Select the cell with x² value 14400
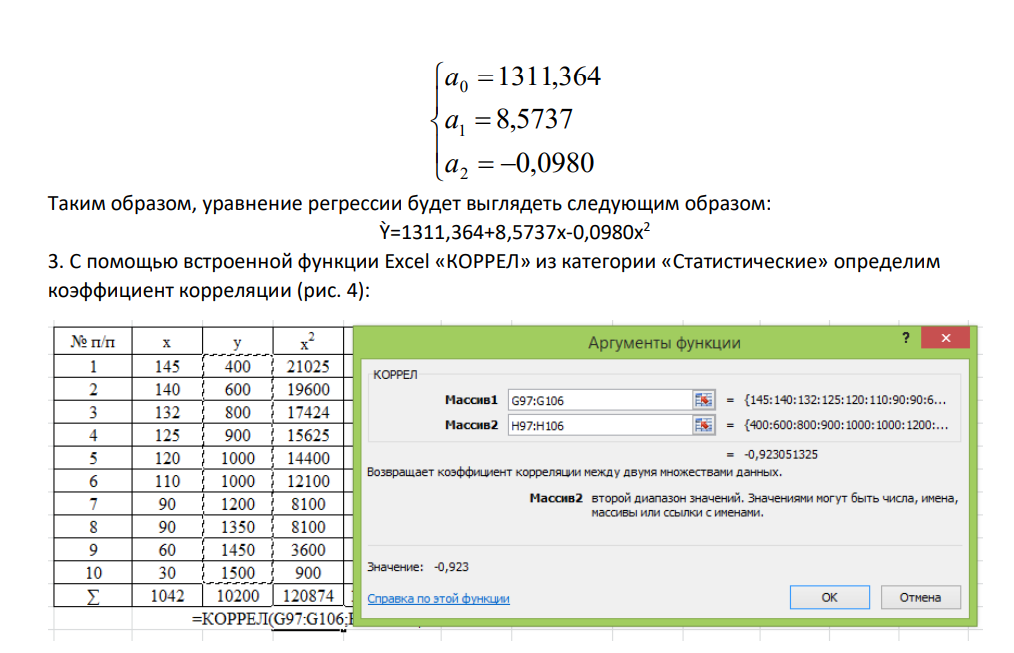The image size is (1014, 653). click(308, 458)
